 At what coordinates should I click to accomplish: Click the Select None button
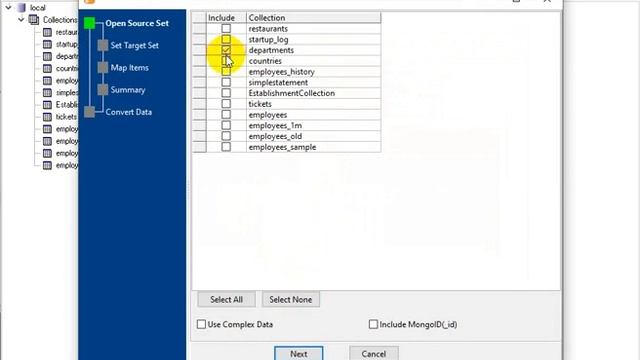pyautogui.click(x=291, y=300)
